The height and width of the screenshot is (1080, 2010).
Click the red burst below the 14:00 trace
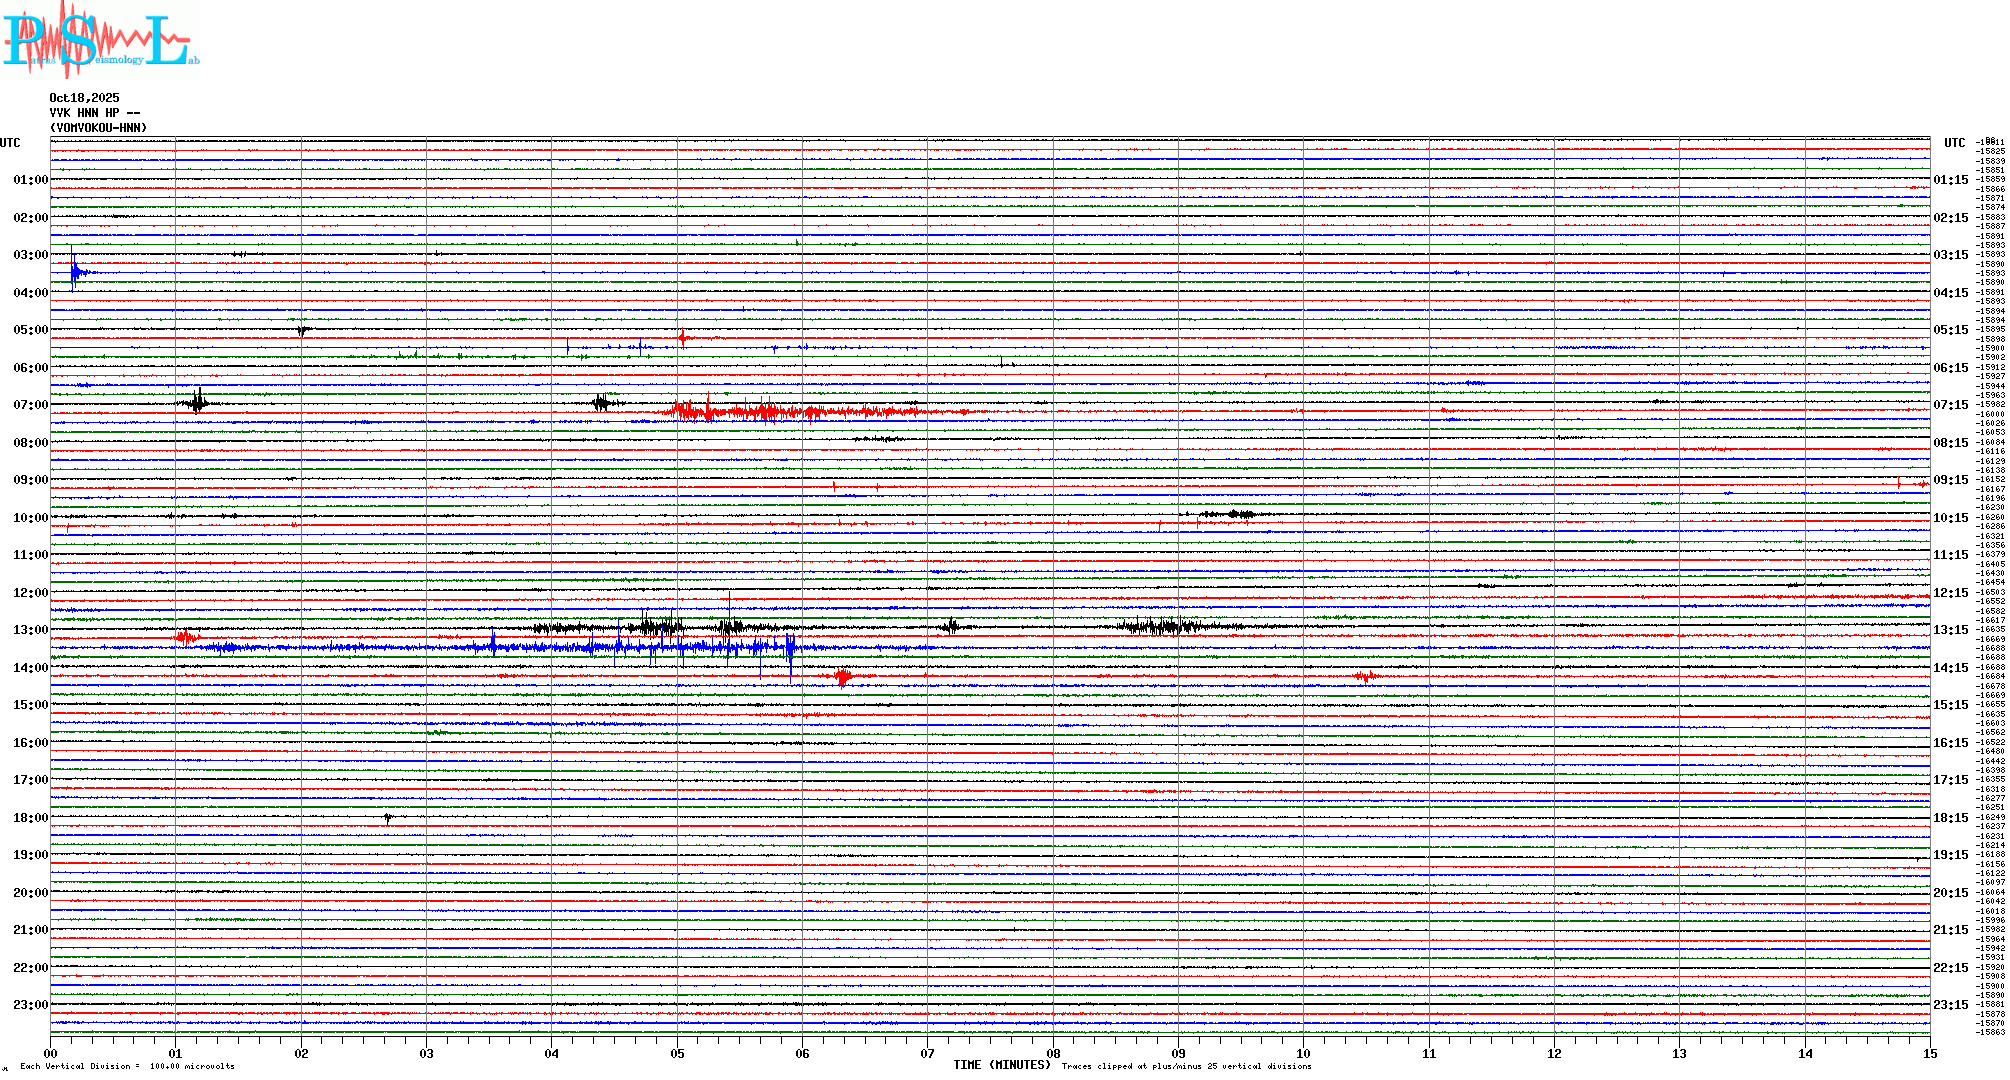tap(843, 677)
